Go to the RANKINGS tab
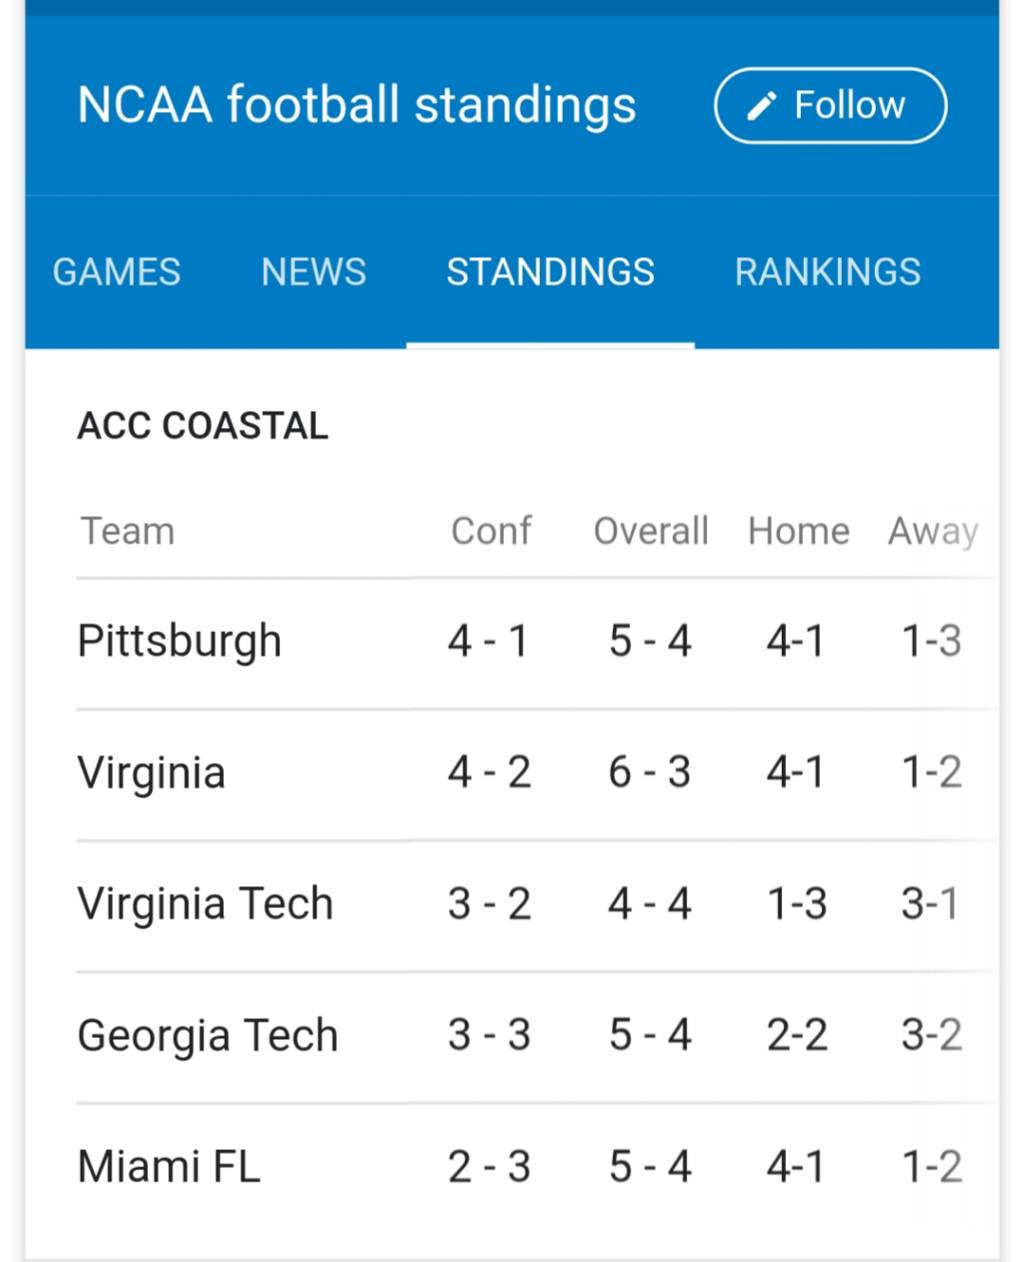1024x1262 pixels. pos(827,272)
